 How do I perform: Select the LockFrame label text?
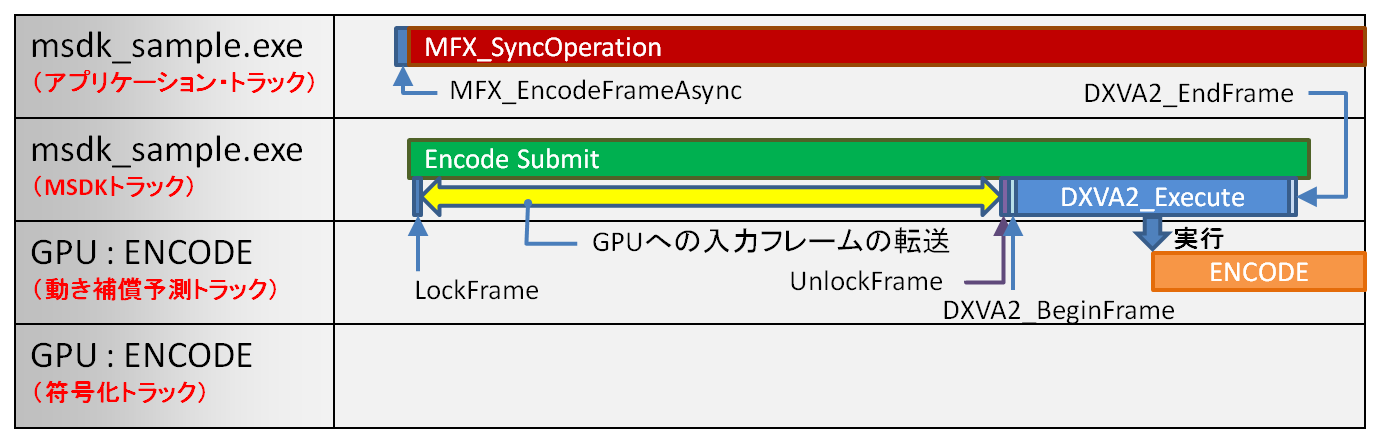(x=476, y=291)
